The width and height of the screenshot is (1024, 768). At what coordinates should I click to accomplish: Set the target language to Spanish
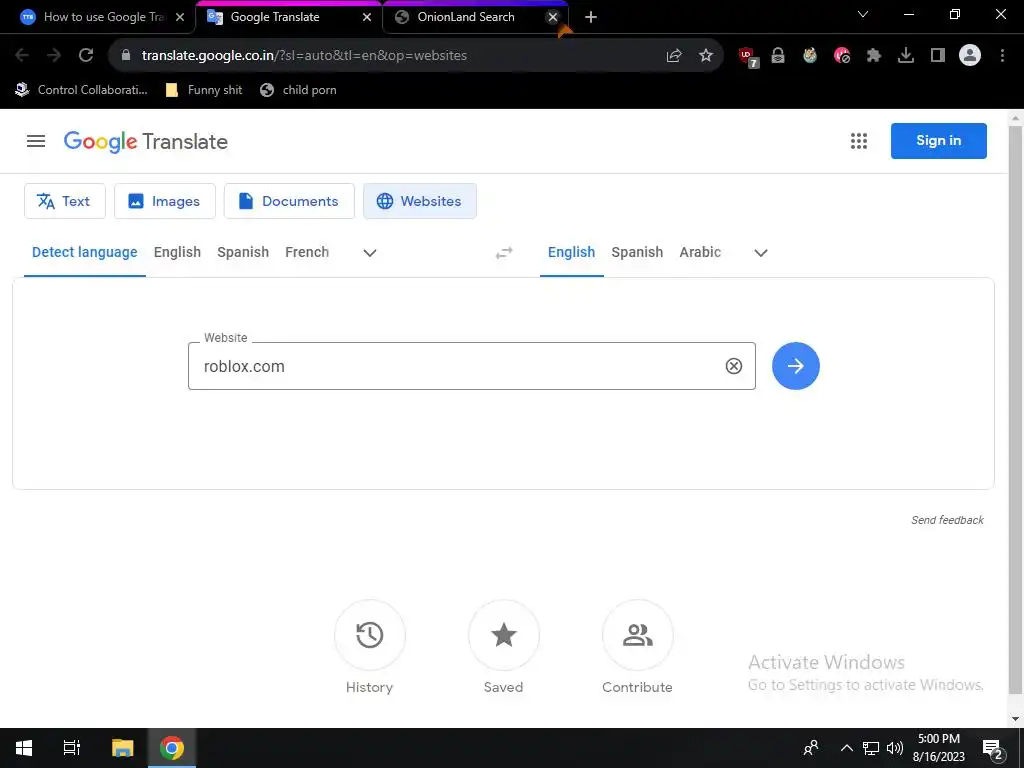pos(637,252)
